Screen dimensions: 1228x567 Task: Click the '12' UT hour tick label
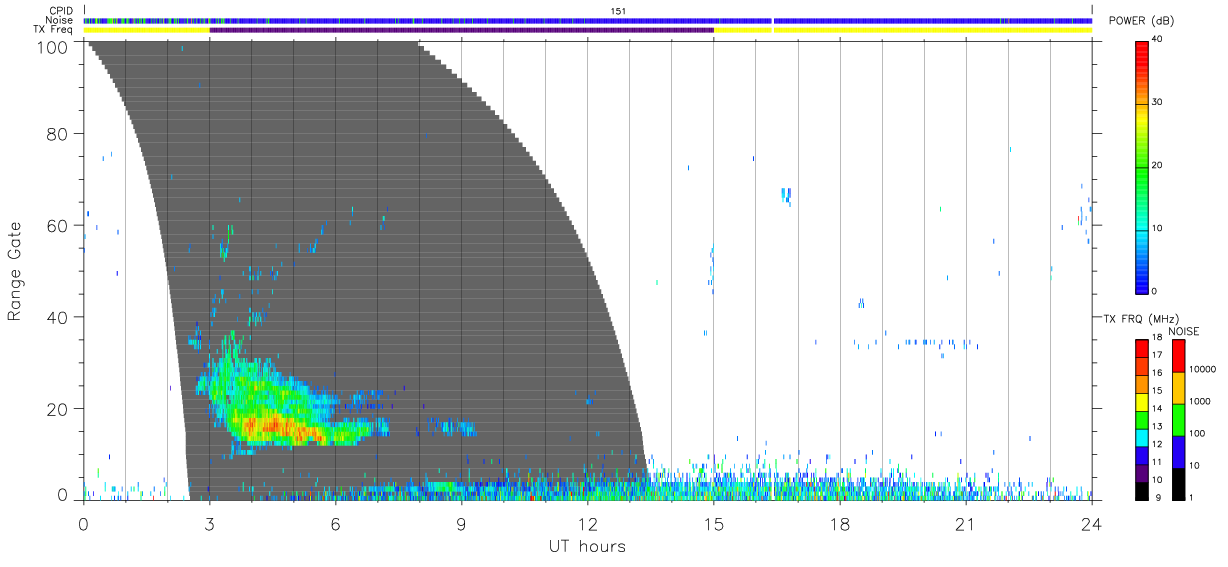pyautogui.click(x=588, y=523)
